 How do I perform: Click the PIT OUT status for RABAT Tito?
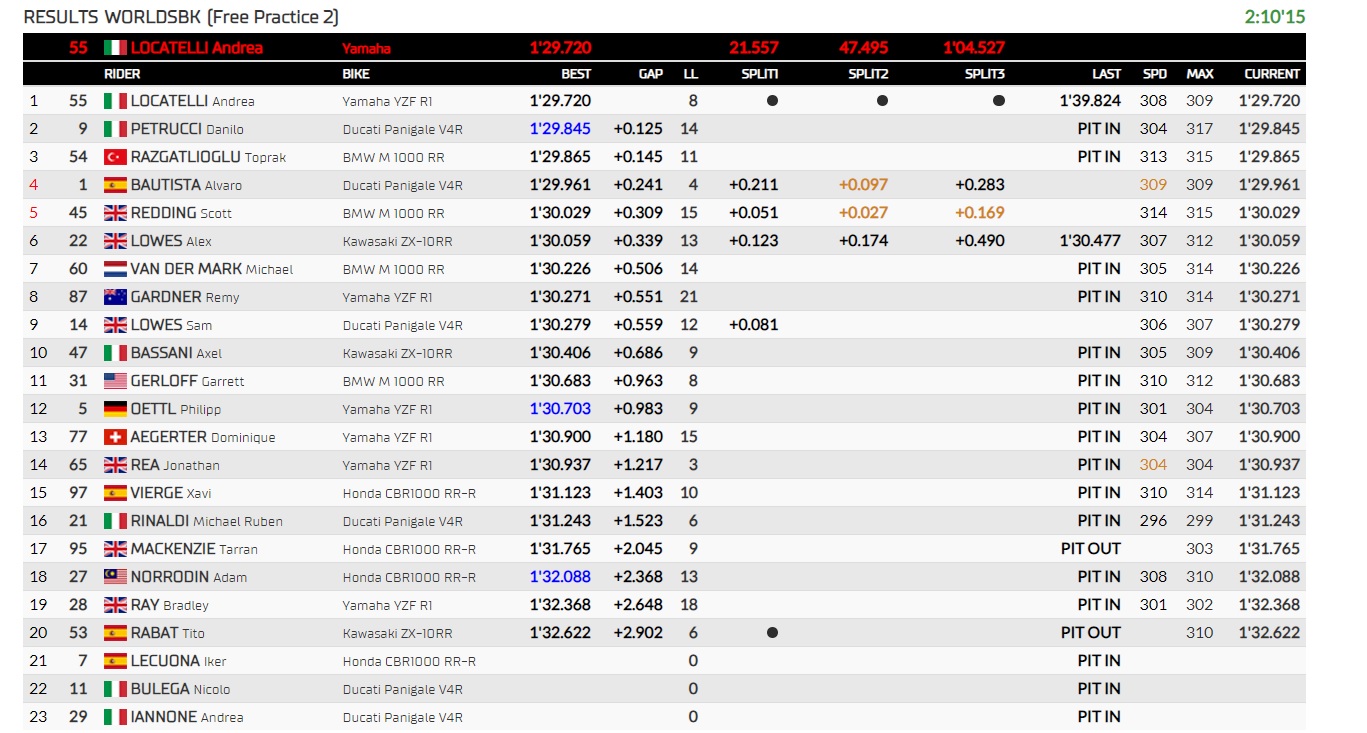coord(1091,633)
